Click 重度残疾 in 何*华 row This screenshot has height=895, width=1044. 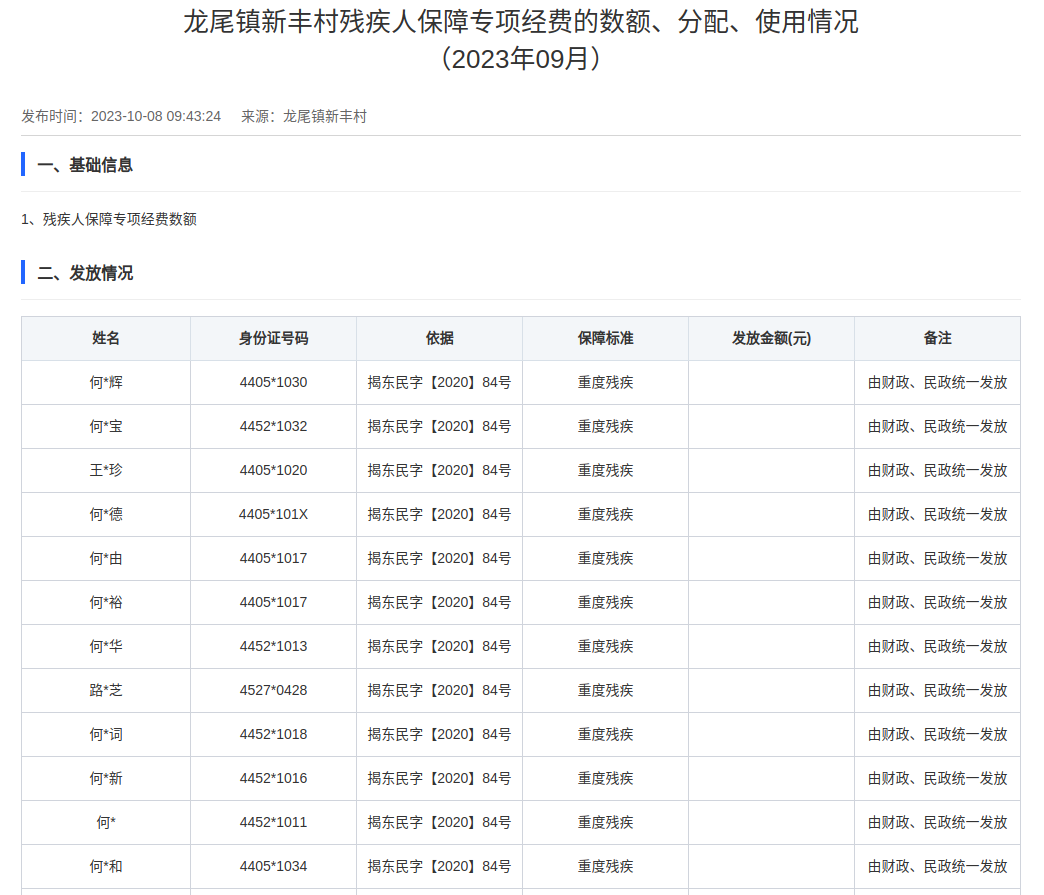pos(605,647)
